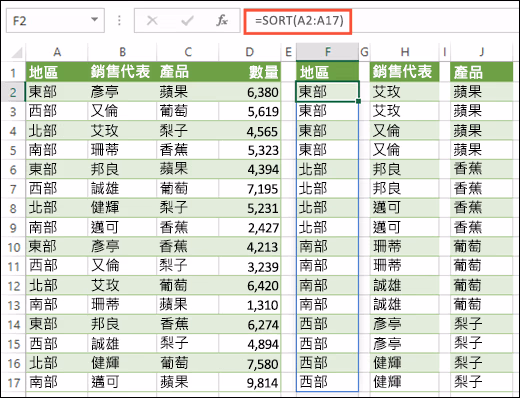
Task: Select row 5 header
Action: [13, 150]
